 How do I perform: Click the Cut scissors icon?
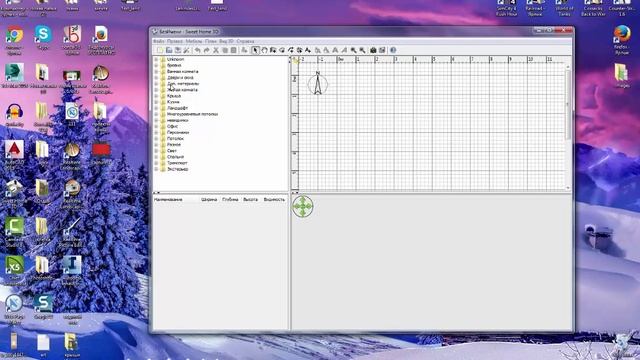(x=216, y=50)
